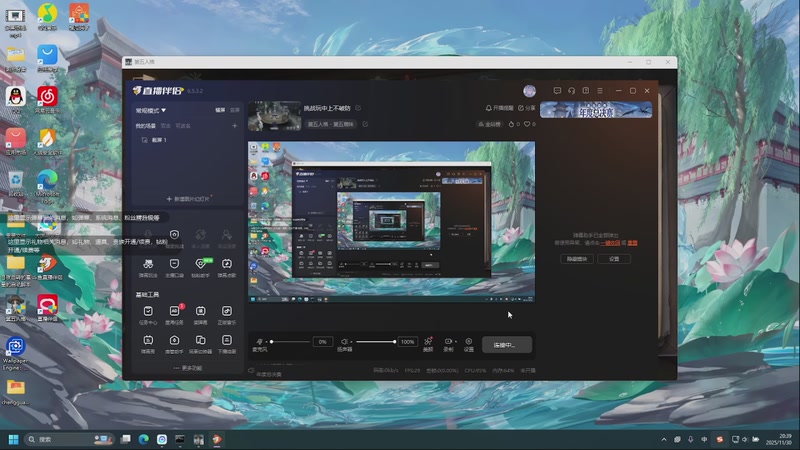Open the 录制 recording options dropdown arrow
Viewport: 800px width, 450px height.
click(455, 341)
